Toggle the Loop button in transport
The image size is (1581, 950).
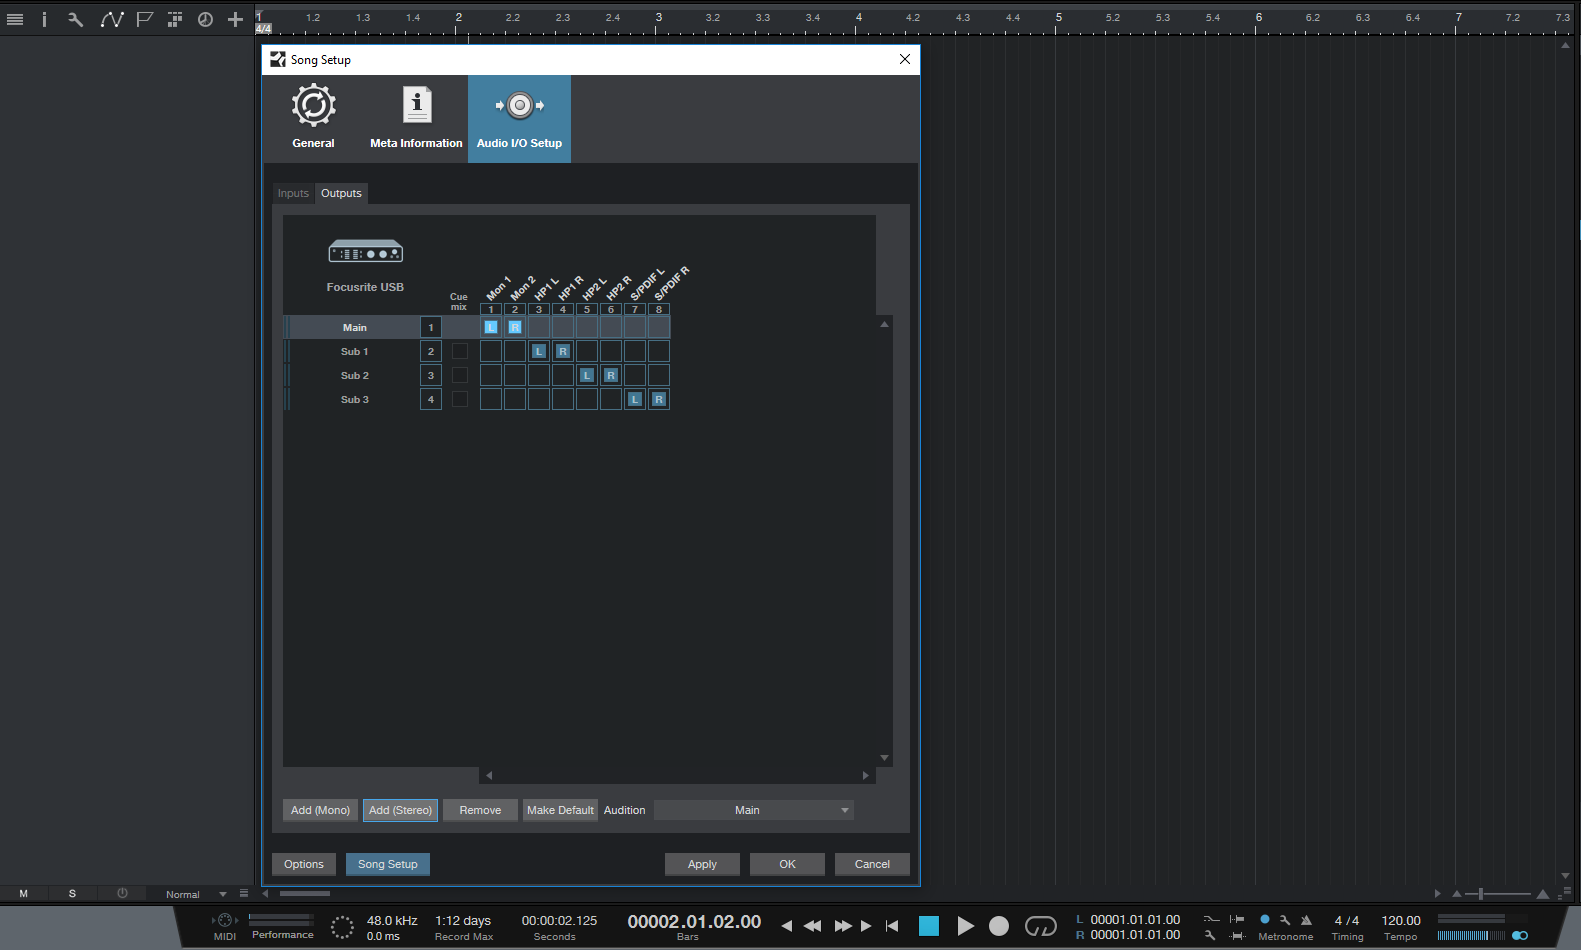(1040, 926)
